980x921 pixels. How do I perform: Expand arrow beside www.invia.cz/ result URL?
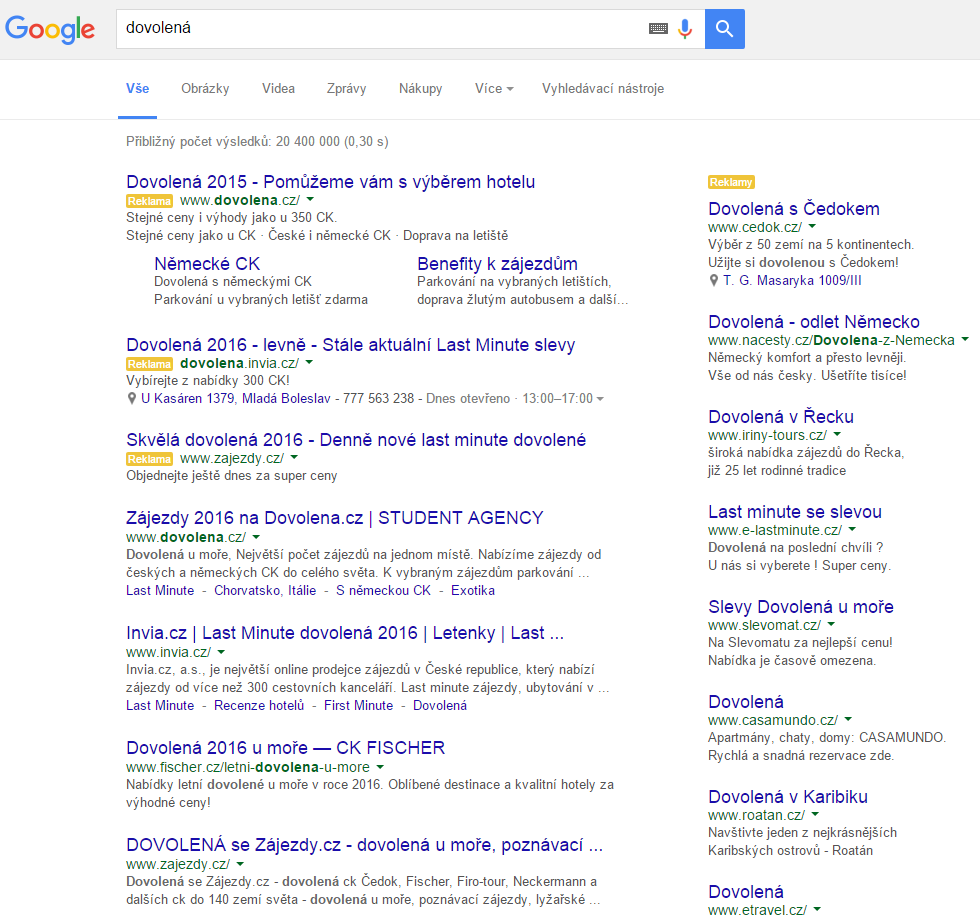click(x=221, y=652)
